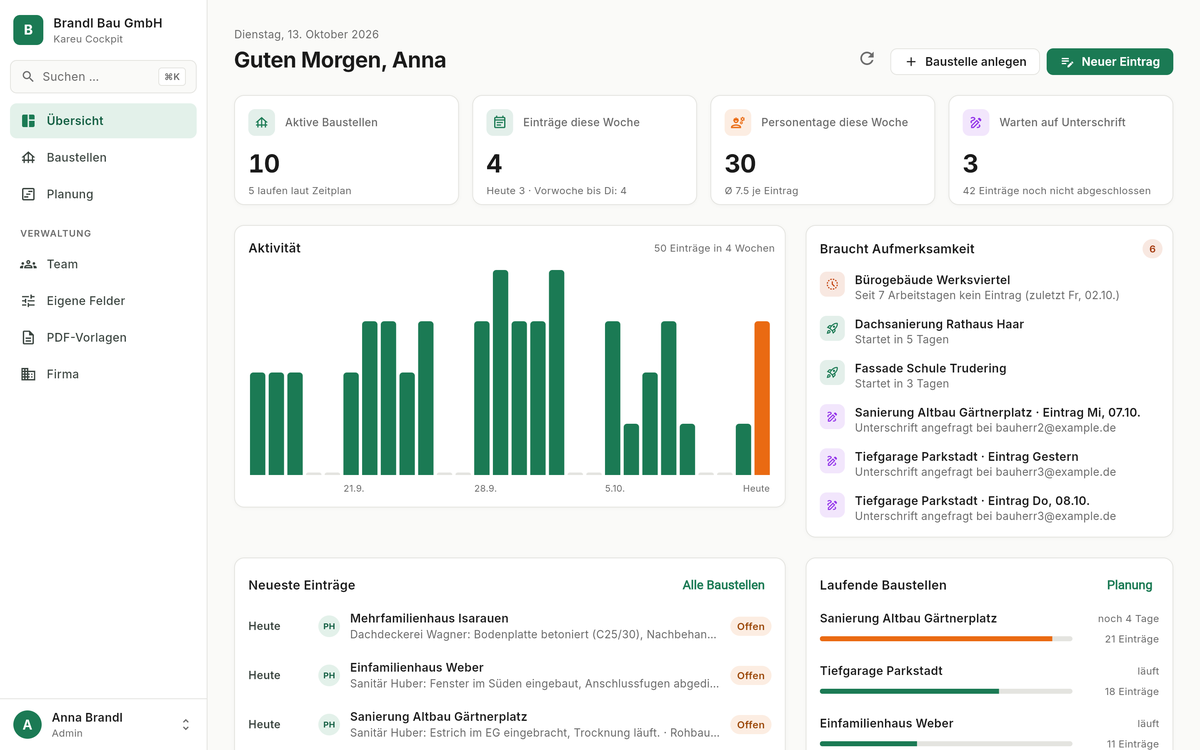Click Anna Brandl's avatar in the sidebar
Screen dimensions: 1200x750
28,724
